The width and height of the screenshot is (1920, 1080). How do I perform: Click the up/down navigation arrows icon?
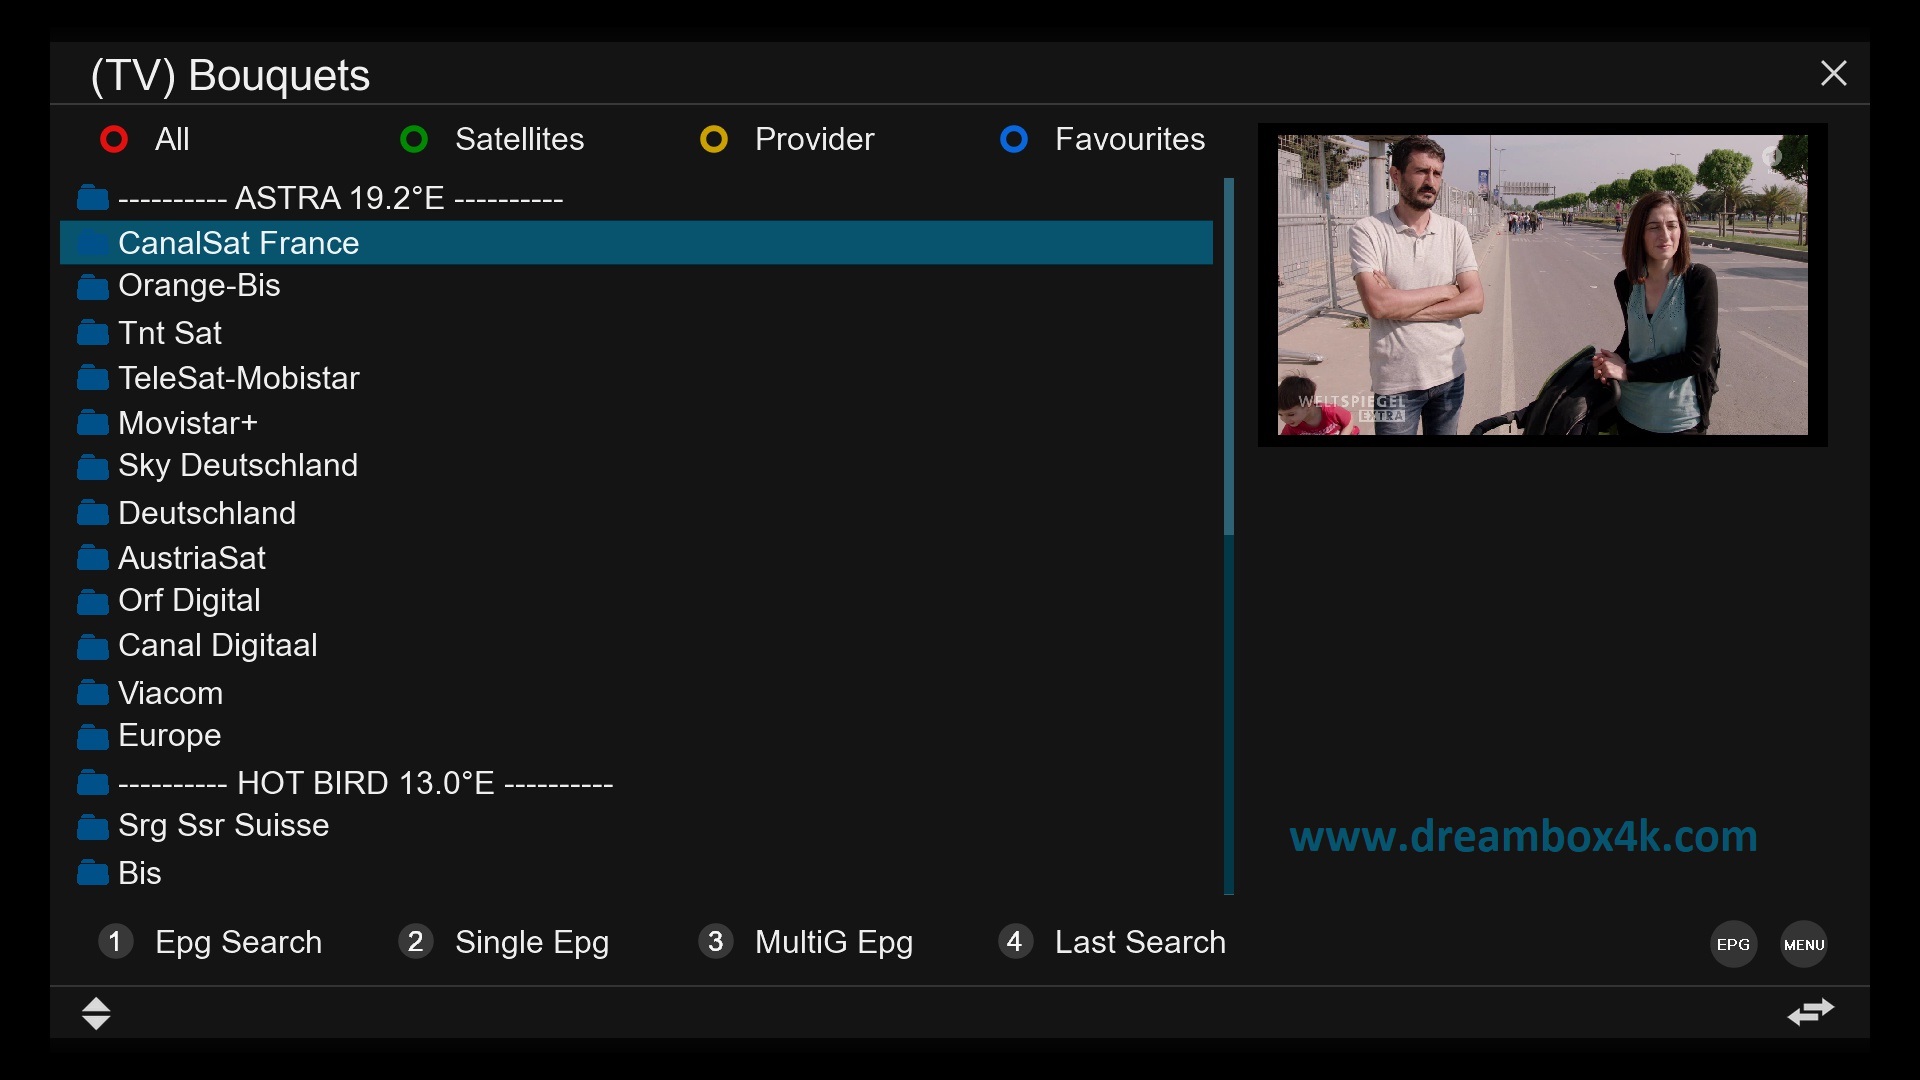[x=96, y=1013]
